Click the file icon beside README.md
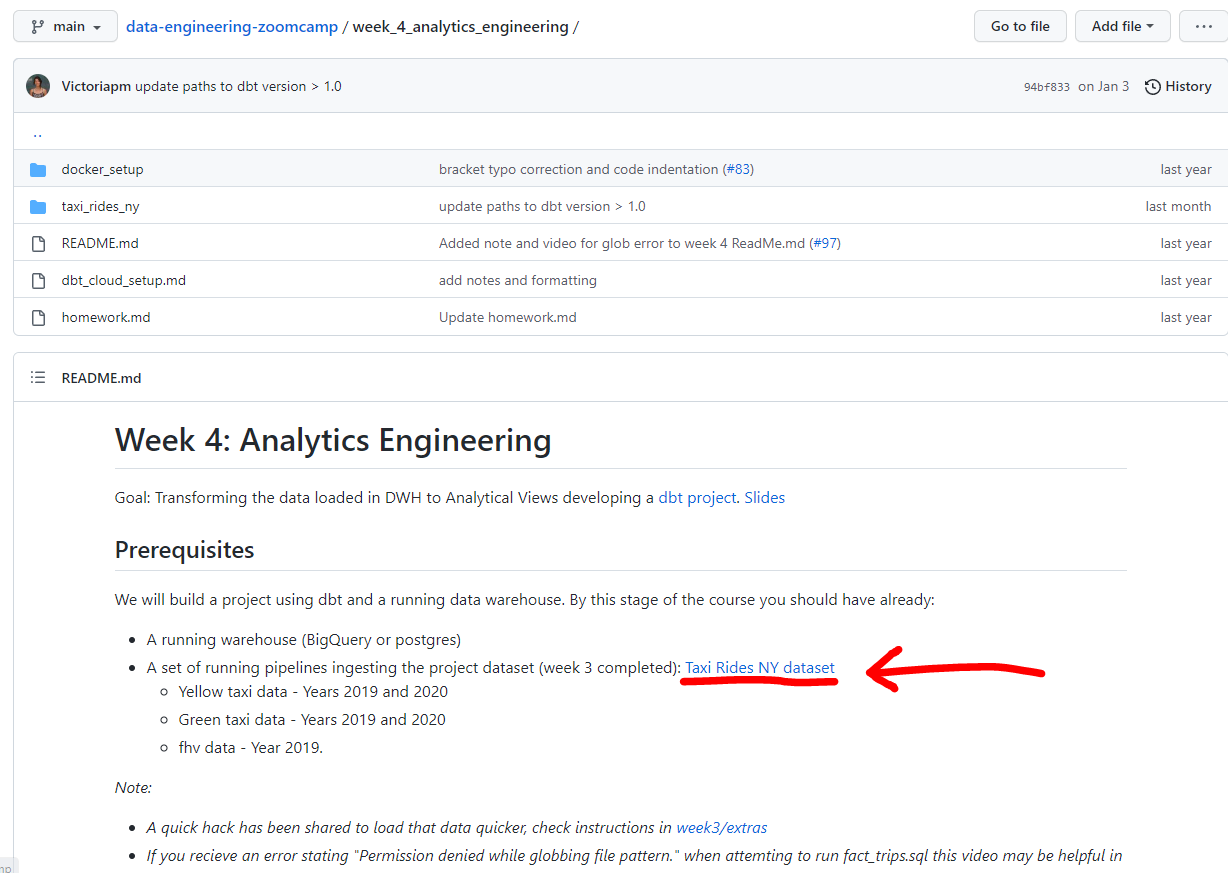The image size is (1228, 873). point(38,243)
